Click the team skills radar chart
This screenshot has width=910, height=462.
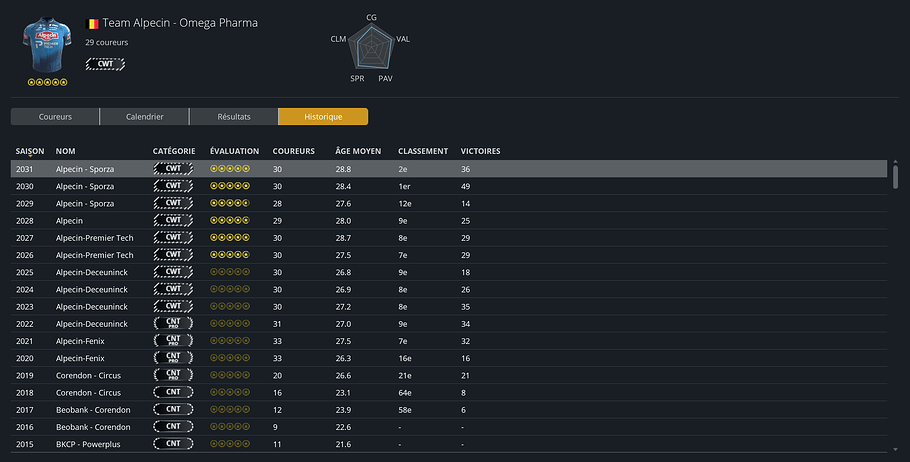371,46
